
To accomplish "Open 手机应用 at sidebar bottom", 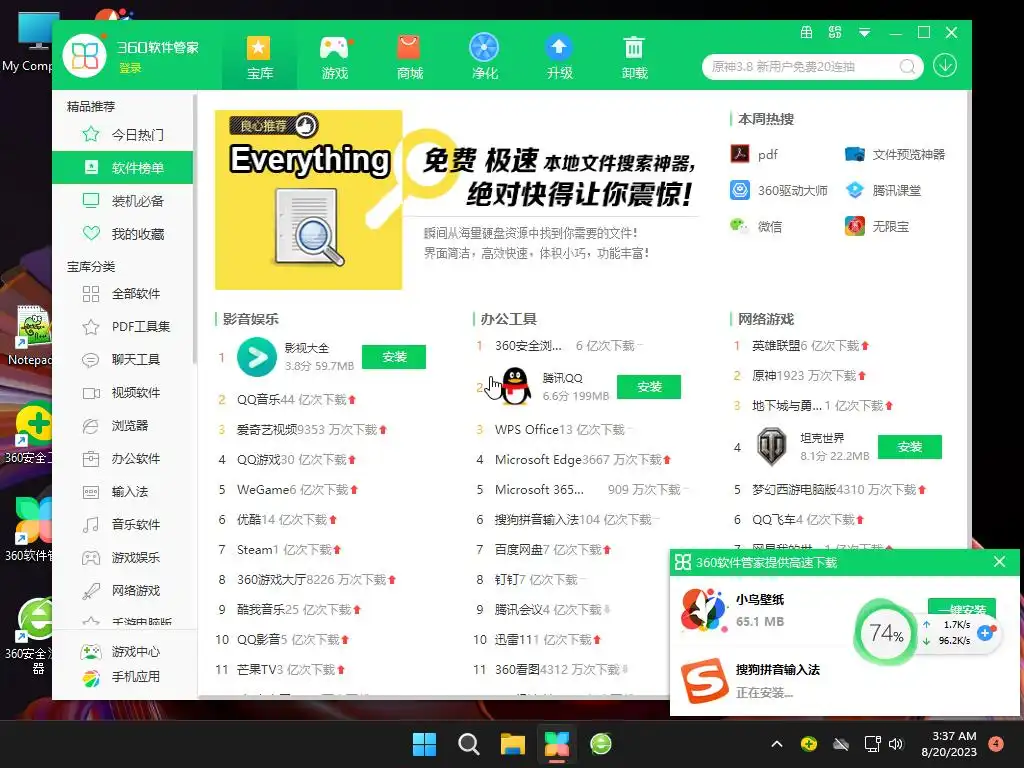I will tap(123, 677).
